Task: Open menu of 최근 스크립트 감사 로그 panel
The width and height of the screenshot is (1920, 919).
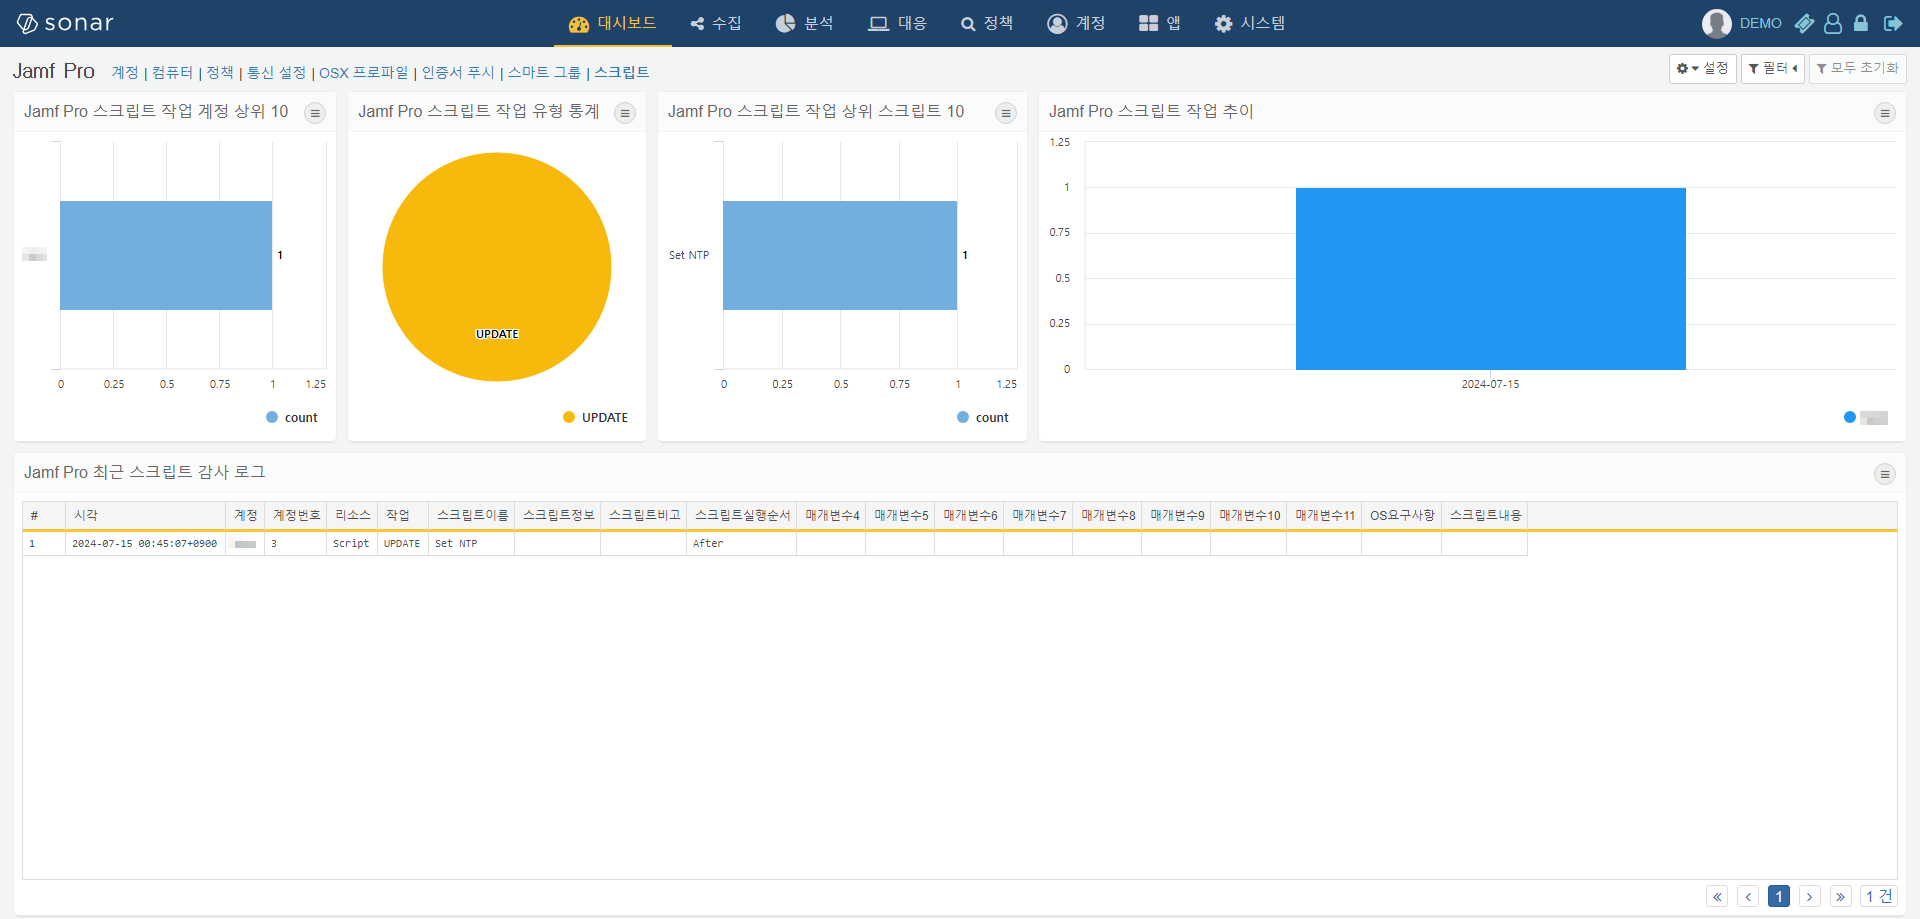Action: (1885, 474)
